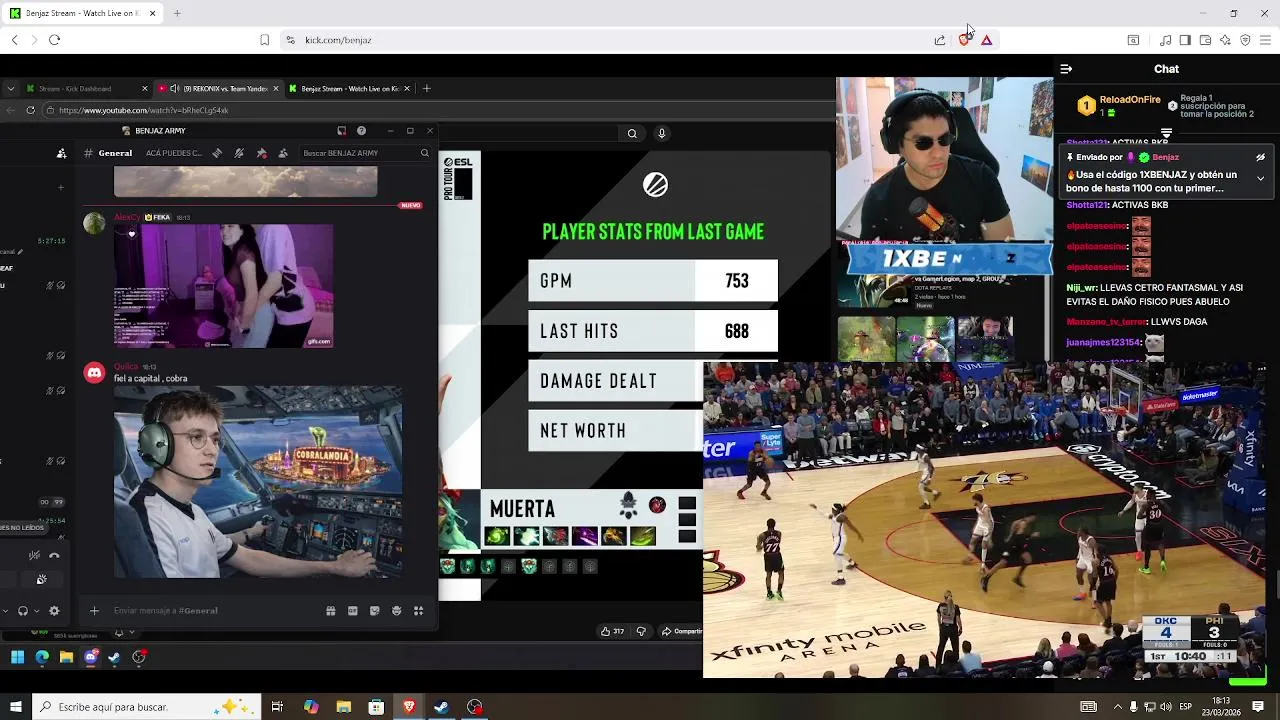The height and width of the screenshot is (720, 1280).
Task: Select the Benjaz Stream browser tab
Action: [x=82, y=13]
